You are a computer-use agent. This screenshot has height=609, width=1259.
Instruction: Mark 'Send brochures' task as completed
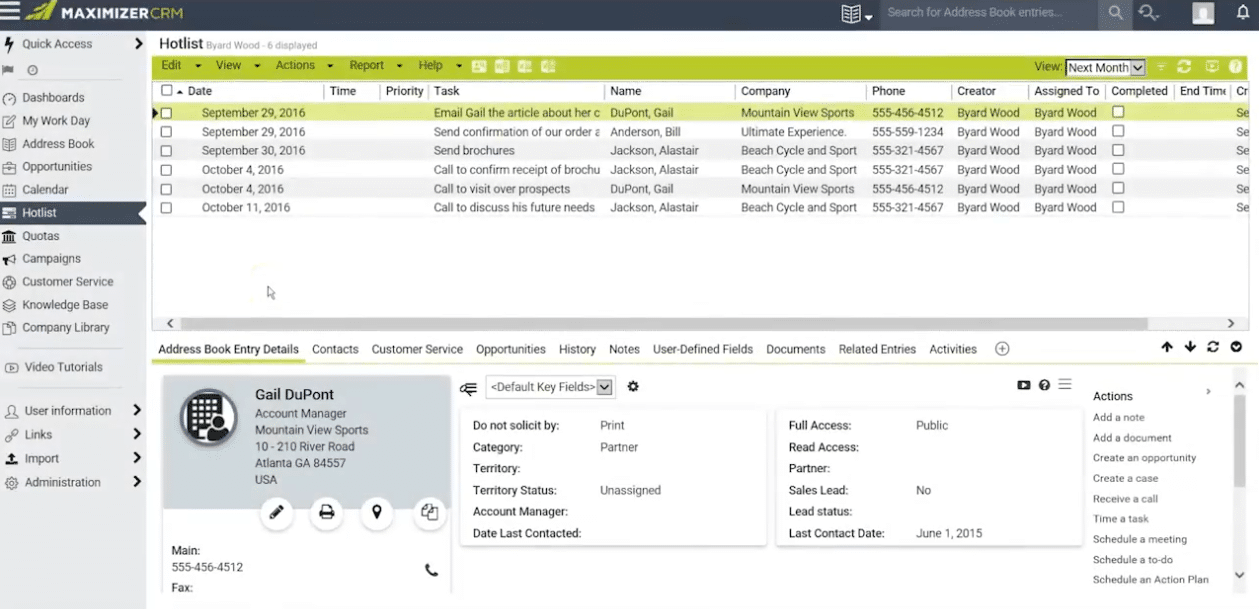1118,150
